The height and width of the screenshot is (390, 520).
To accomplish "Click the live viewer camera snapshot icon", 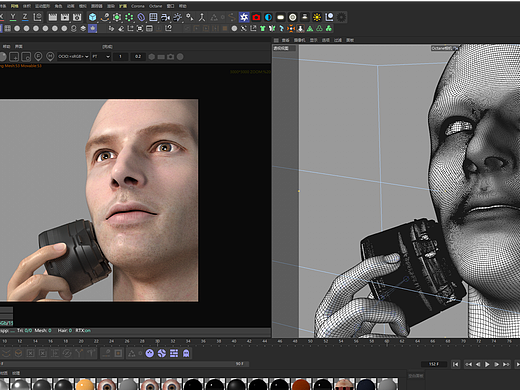I will 170,57.
